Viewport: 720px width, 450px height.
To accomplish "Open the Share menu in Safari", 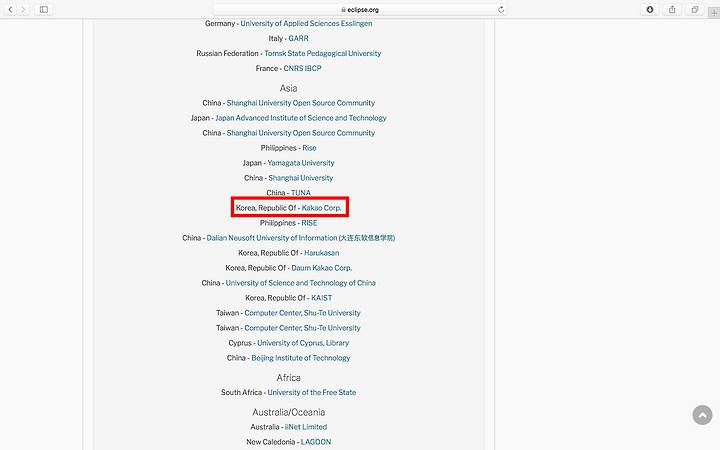I will point(672,9).
